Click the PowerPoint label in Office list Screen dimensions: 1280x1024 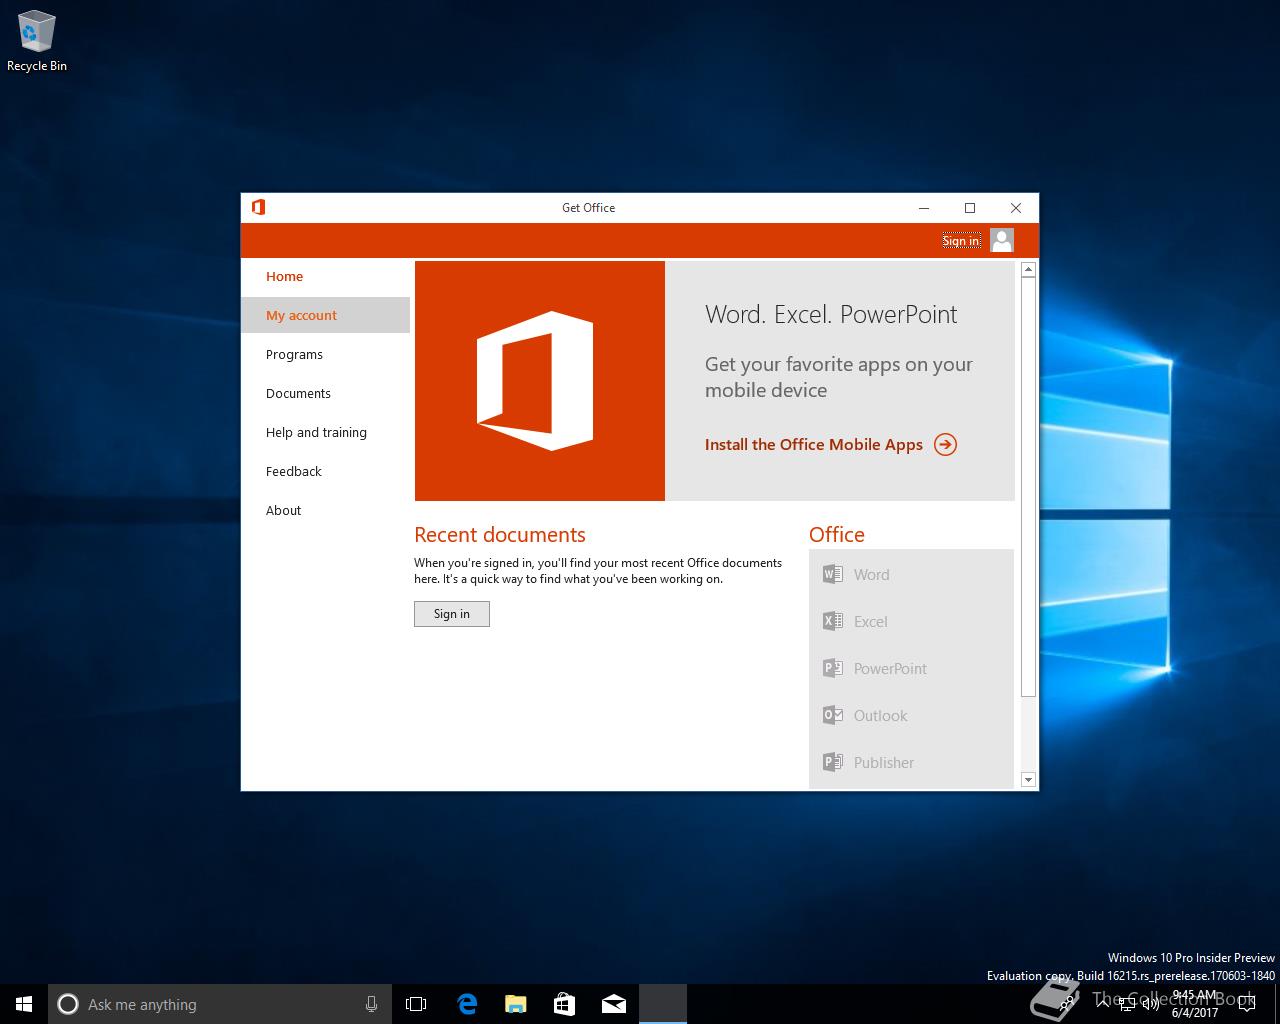pos(890,668)
